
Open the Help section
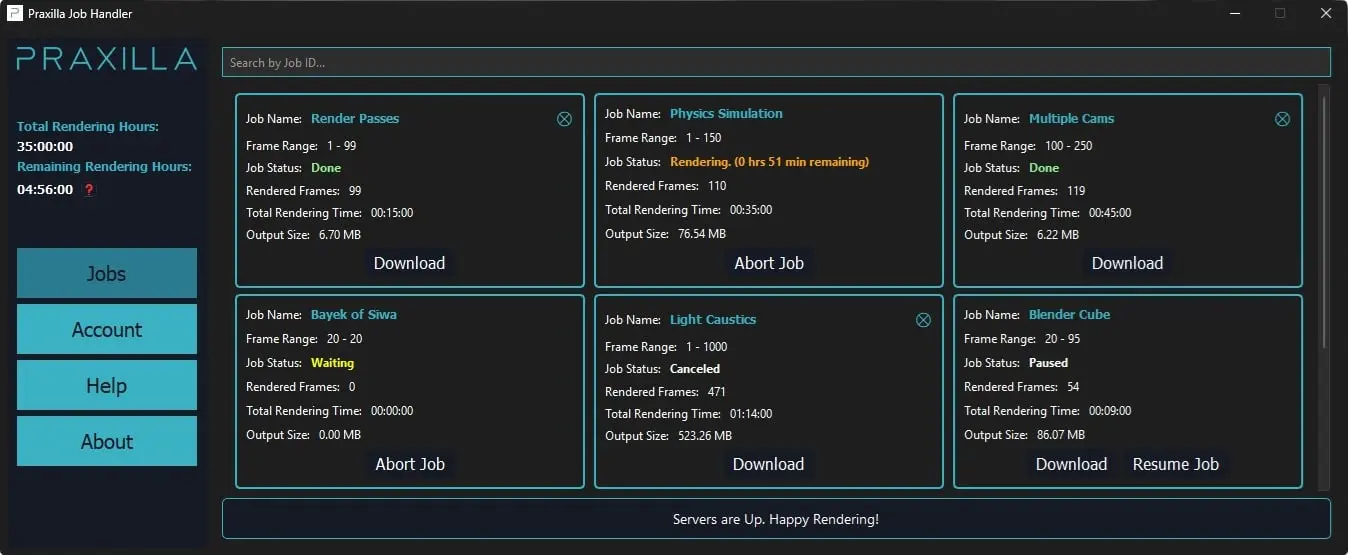[107, 386]
